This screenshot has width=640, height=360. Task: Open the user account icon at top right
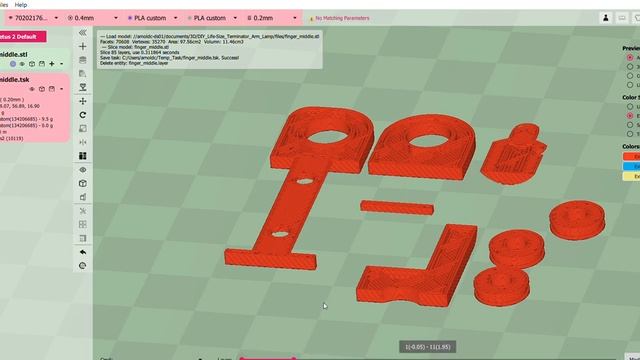tap(606, 18)
